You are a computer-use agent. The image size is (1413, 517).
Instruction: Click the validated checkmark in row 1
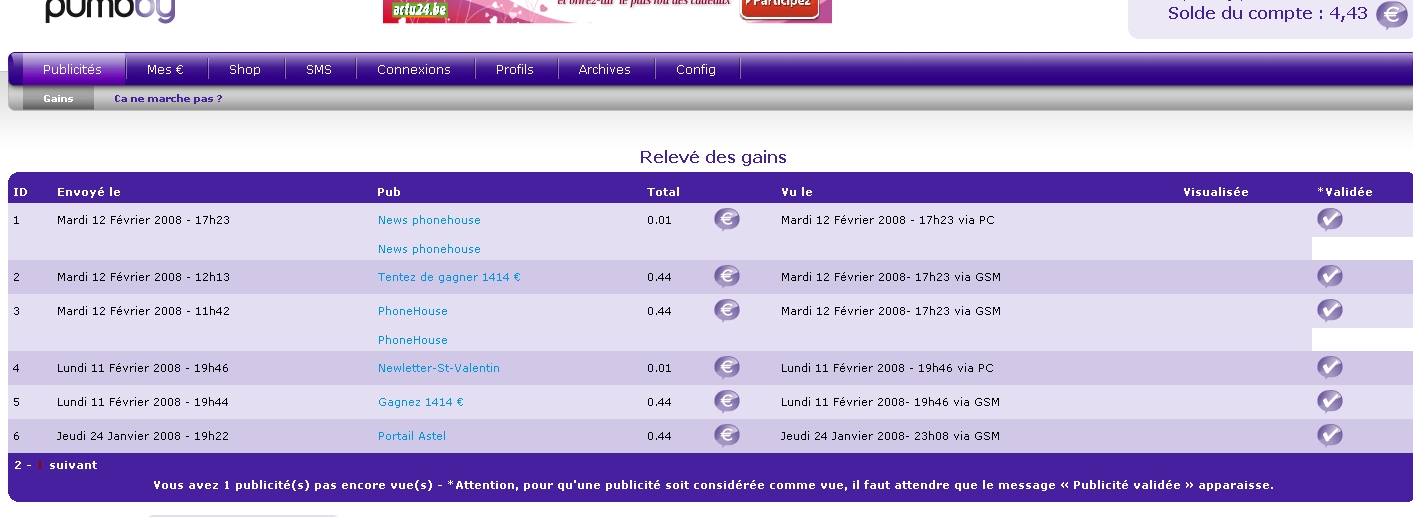coord(1329,220)
